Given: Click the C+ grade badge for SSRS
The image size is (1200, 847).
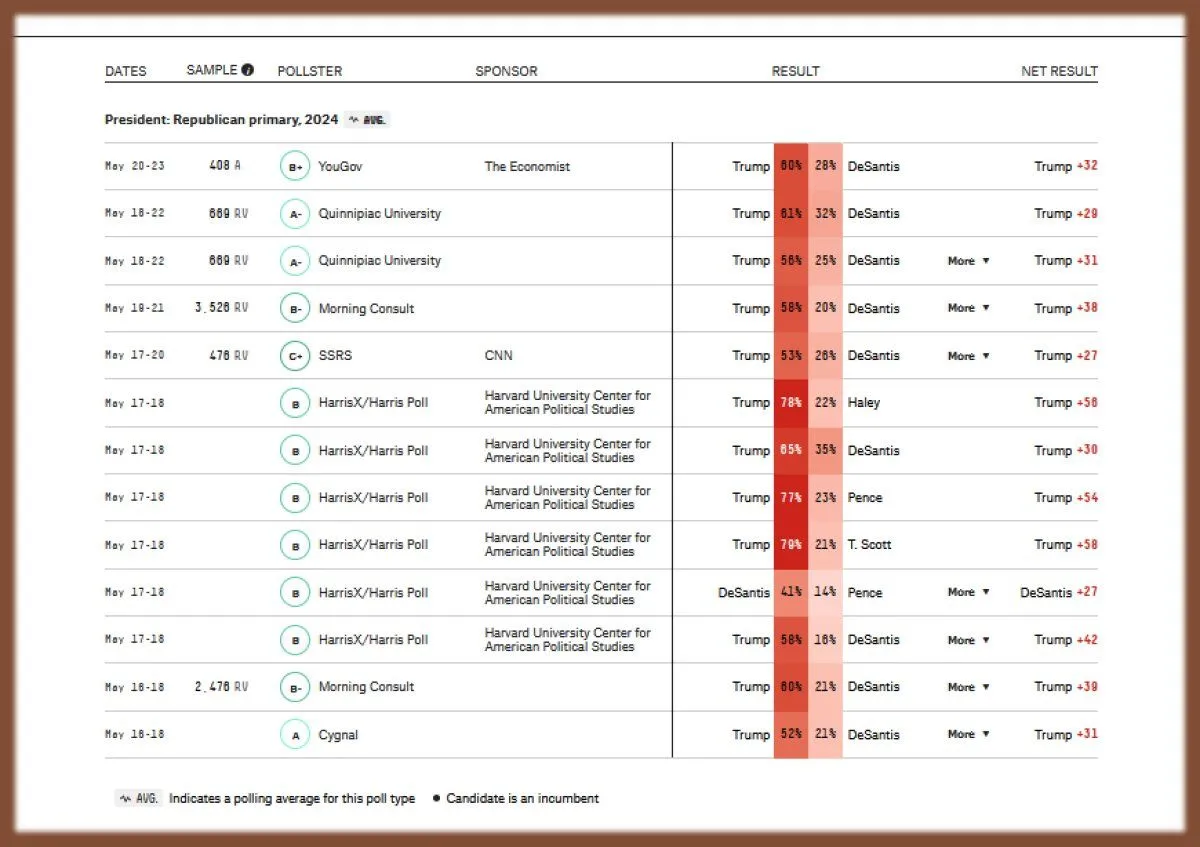Looking at the screenshot, I should click(x=295, y=356).
